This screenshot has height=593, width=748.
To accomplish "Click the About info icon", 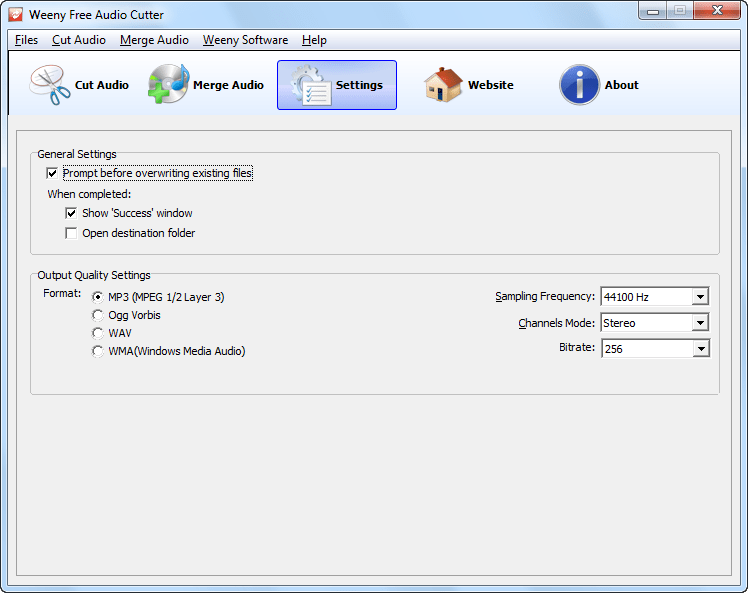I will [579, 85].
